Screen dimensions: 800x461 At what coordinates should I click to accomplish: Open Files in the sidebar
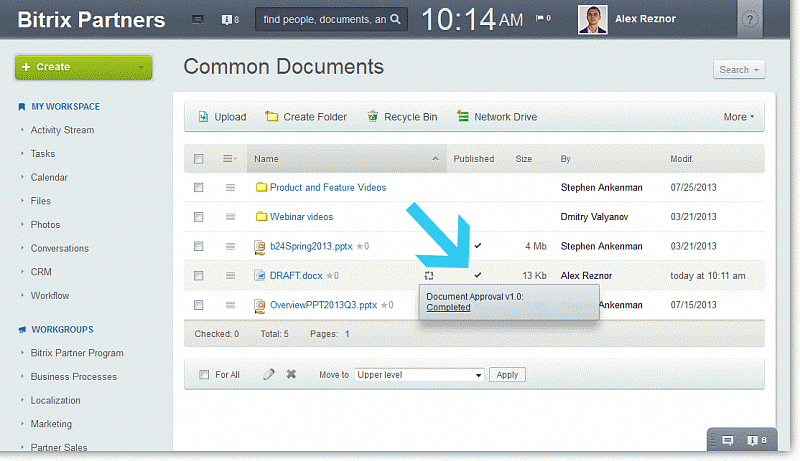[x=40, y=201]
